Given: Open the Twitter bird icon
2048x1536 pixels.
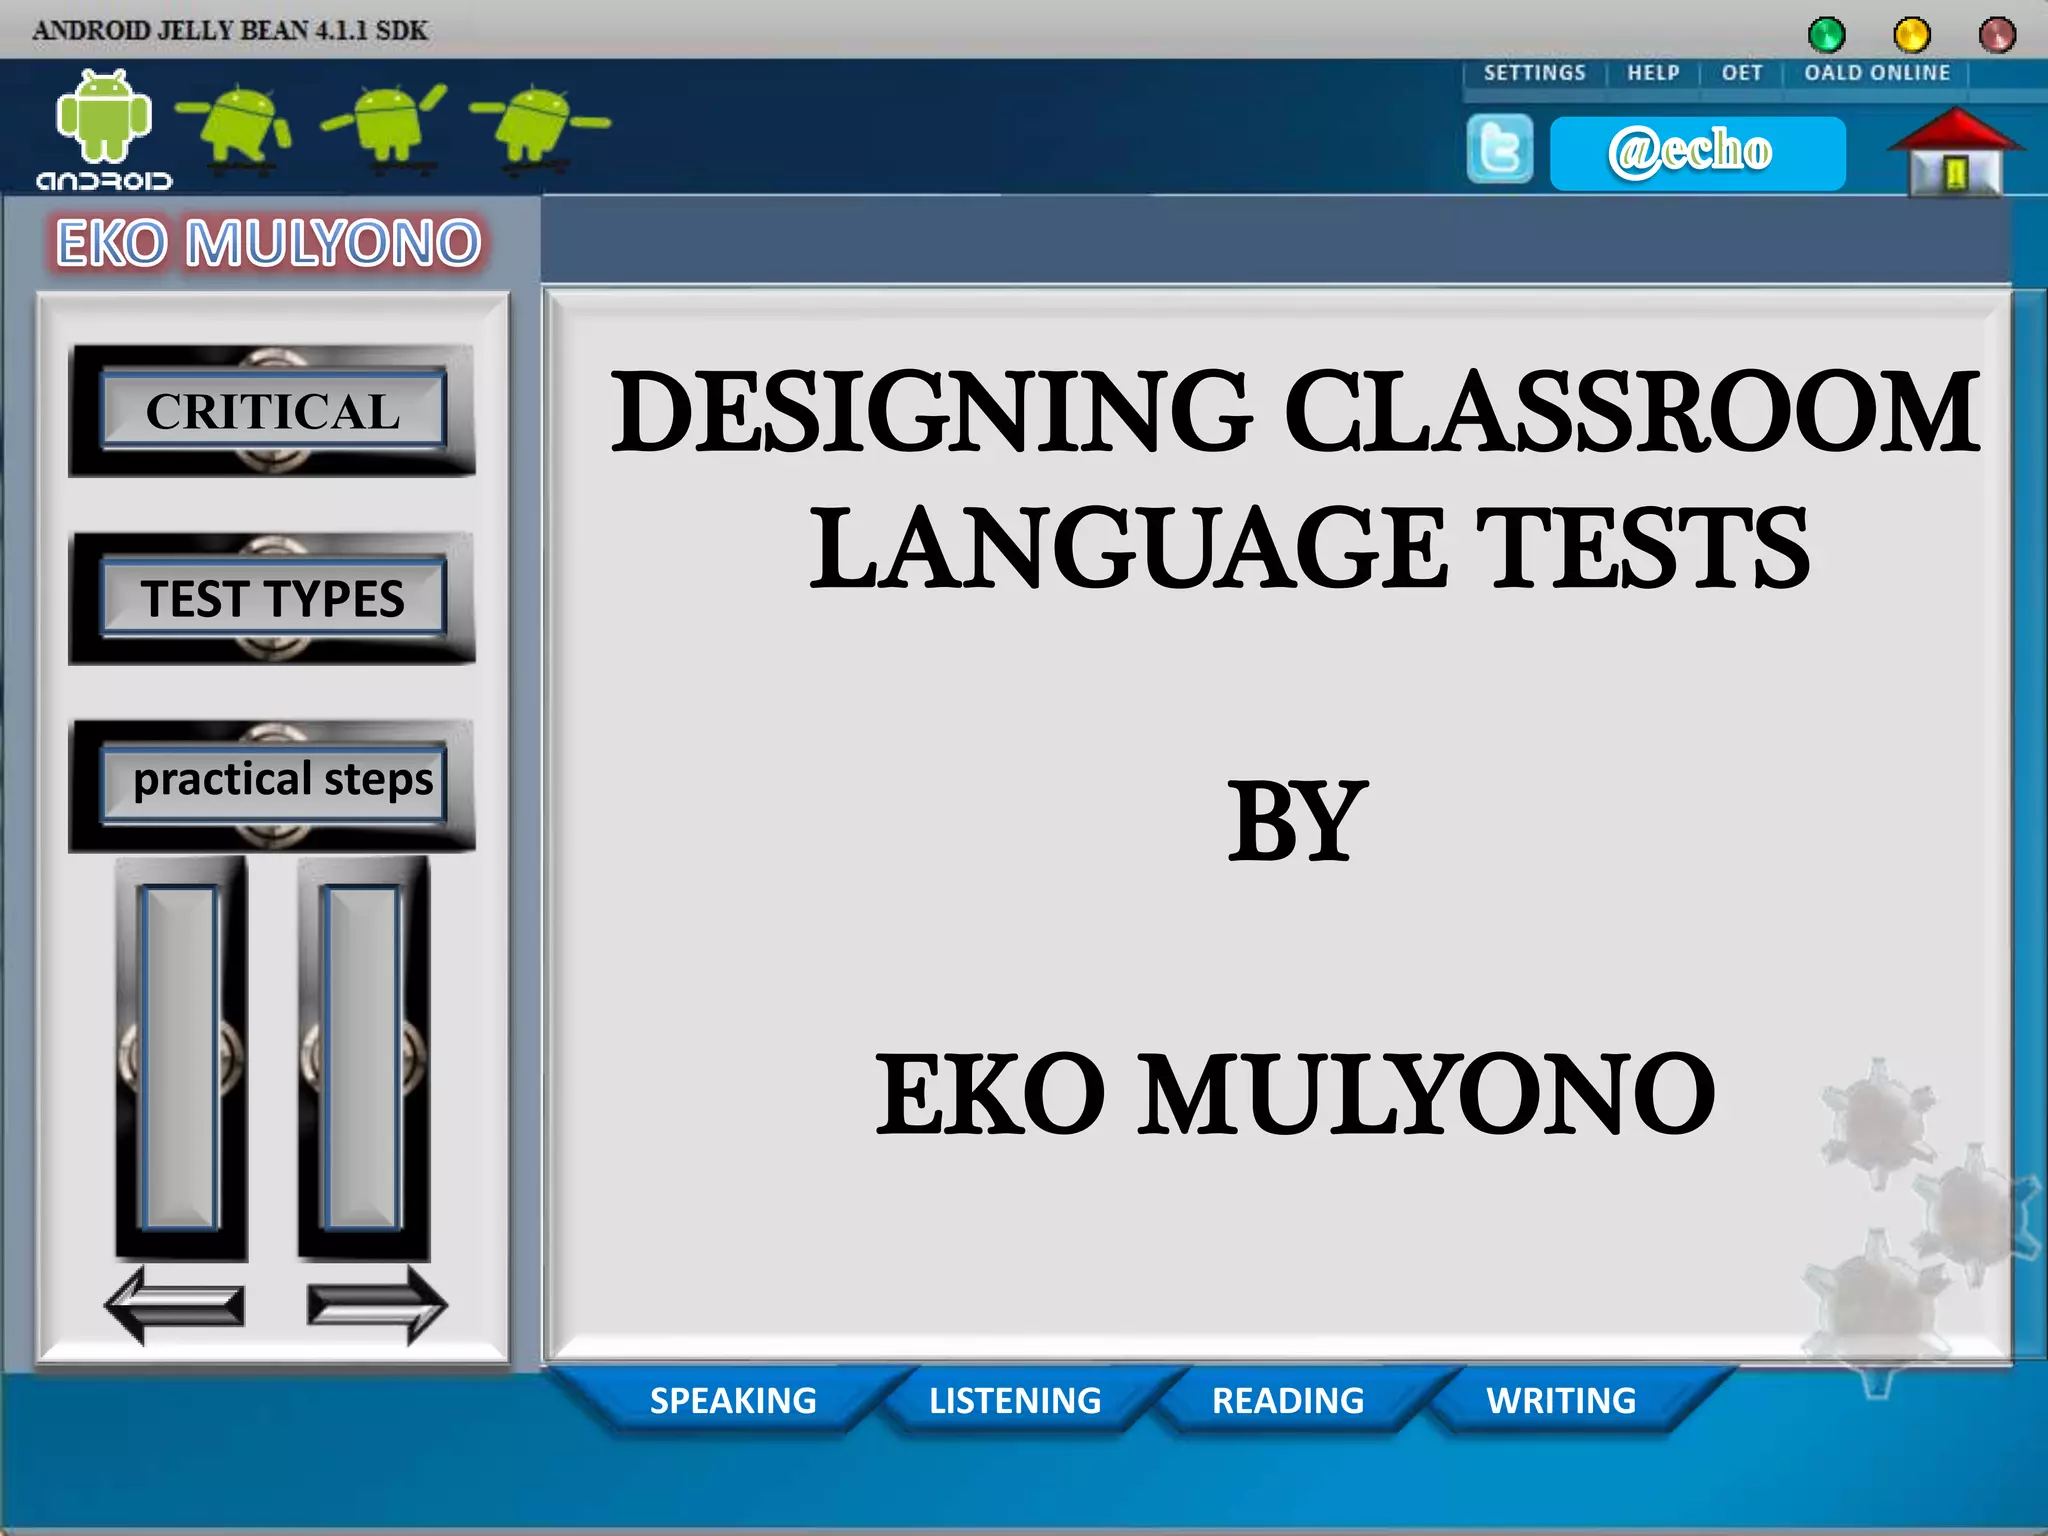Looking at the screenshot, I should [x=1499, y=149].
